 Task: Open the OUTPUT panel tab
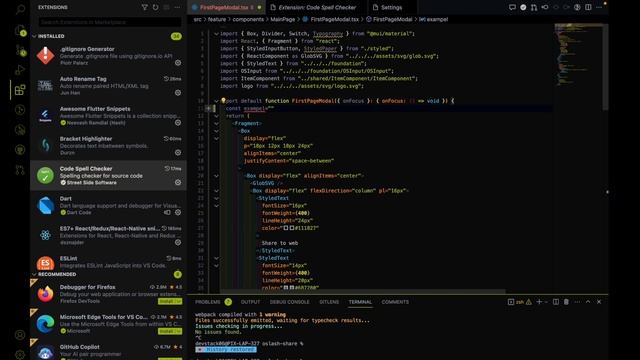click(x=250, y=302)
